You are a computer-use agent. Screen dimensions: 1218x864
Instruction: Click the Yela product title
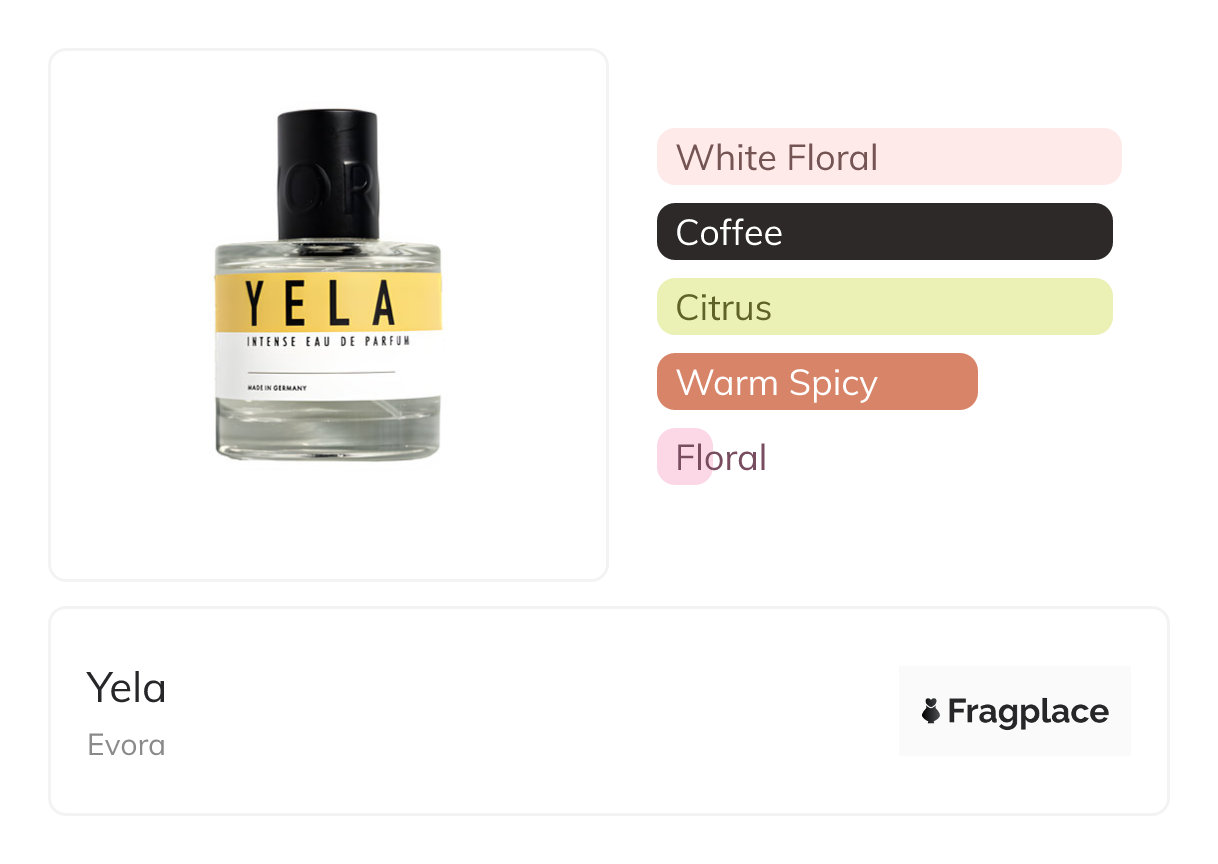click(x=126, y=688)
